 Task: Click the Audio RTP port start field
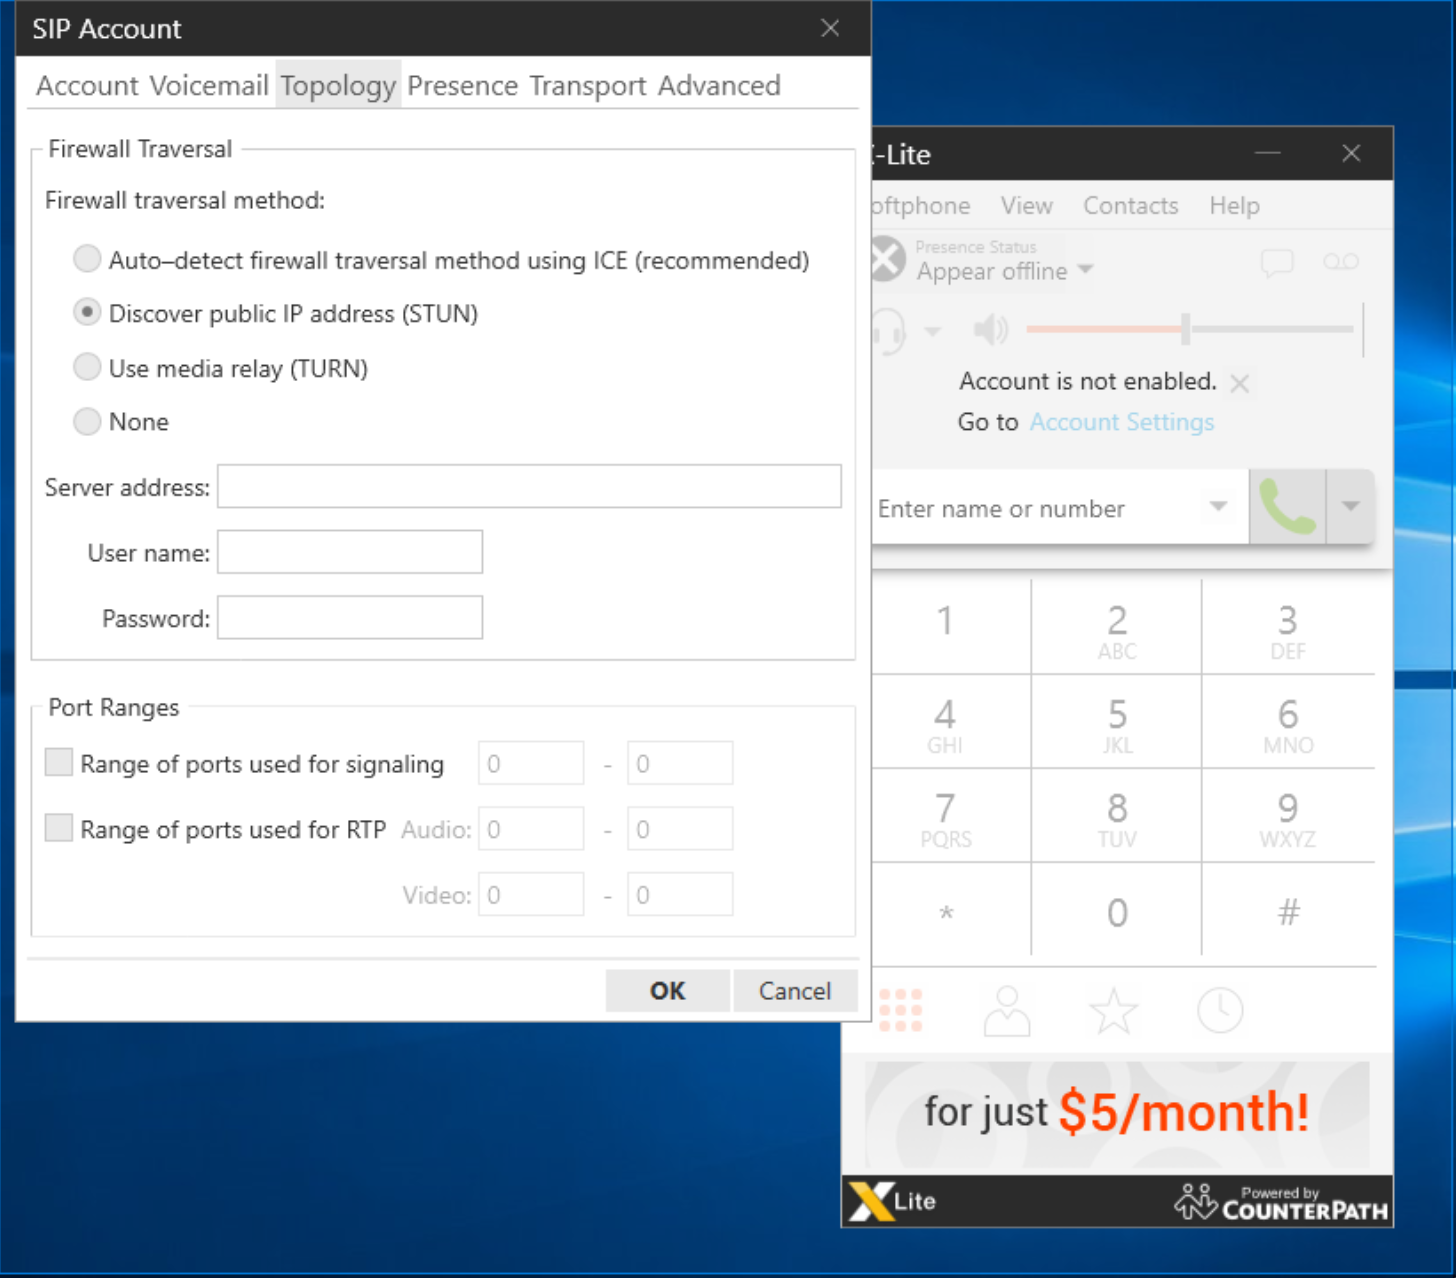point(531,828)
